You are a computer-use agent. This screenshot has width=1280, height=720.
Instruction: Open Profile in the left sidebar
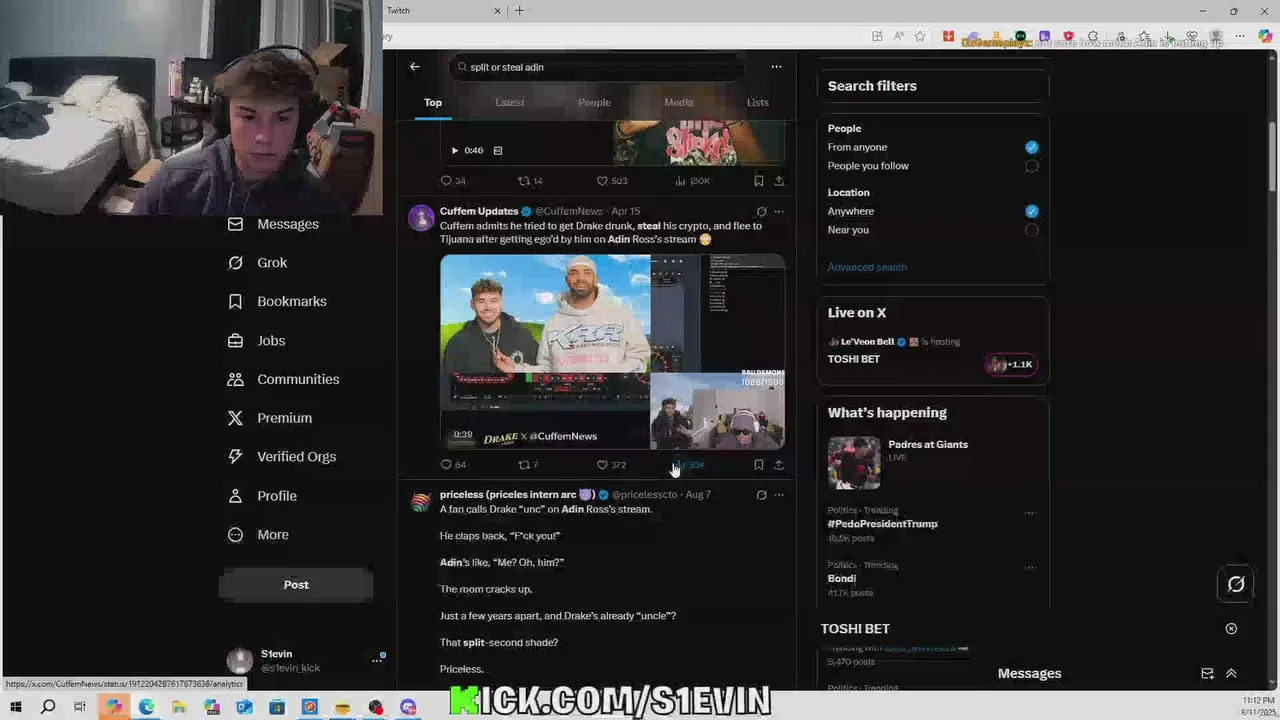click(x=262, y=496)
